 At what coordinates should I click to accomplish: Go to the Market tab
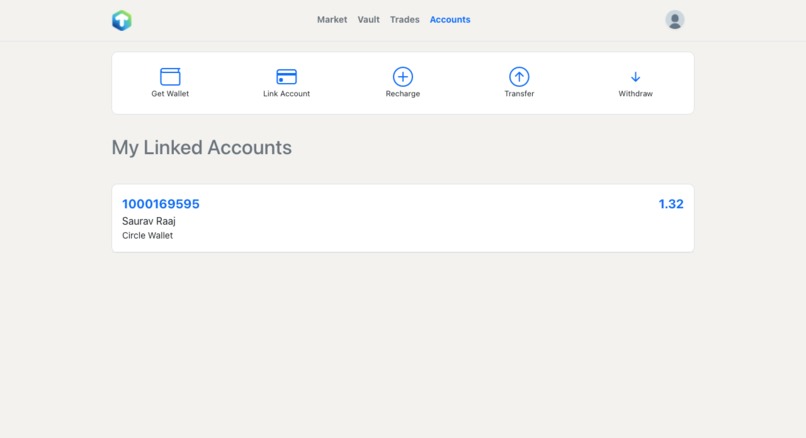coord(332,20)
